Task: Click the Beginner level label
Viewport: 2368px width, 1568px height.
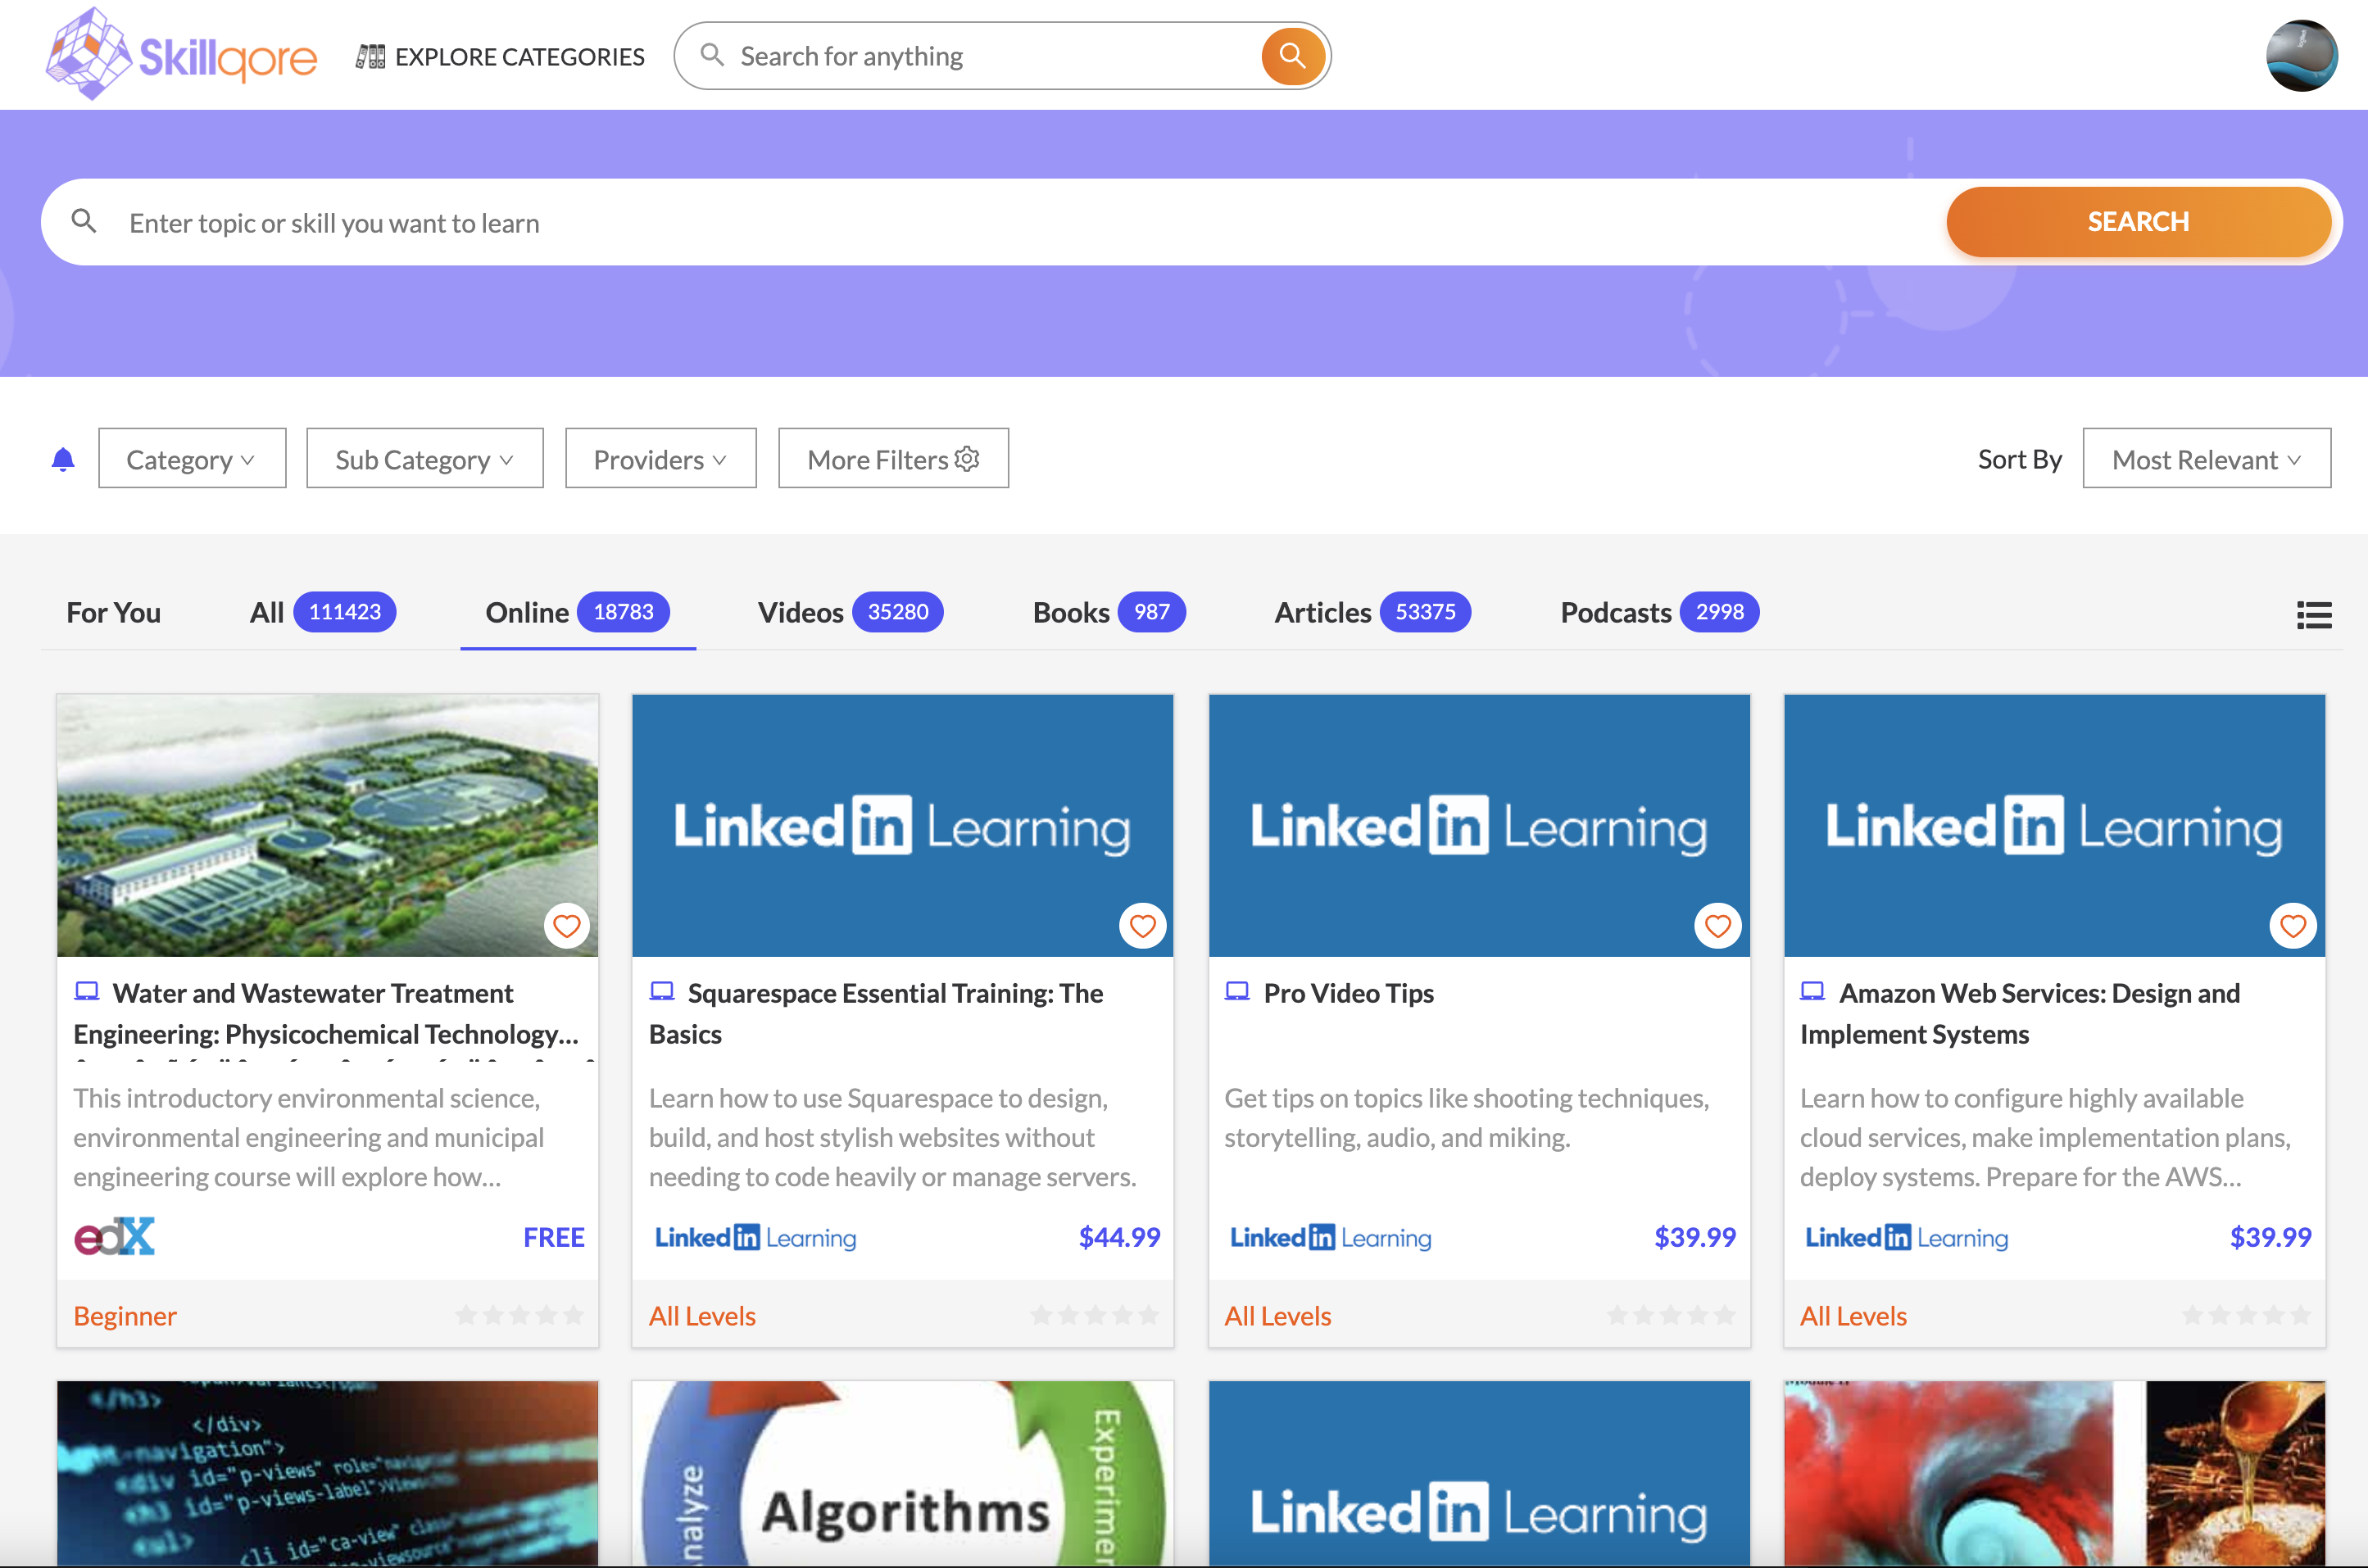Action: click(x=125, y=1315)
